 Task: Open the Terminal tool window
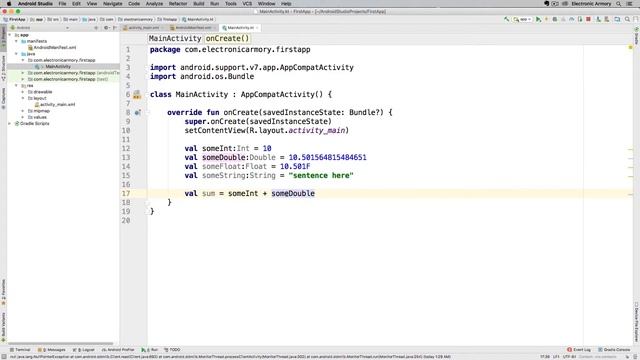20,350
